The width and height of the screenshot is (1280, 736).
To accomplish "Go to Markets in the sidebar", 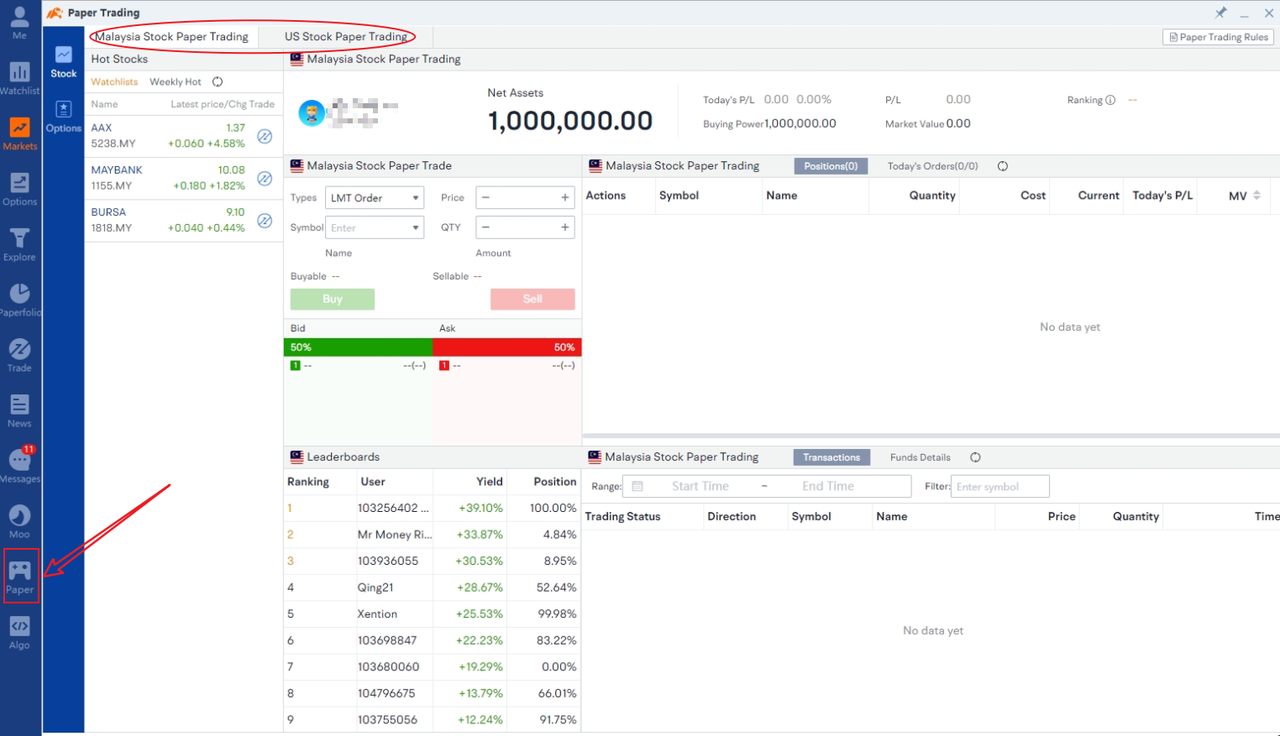I will pos(19,133).
